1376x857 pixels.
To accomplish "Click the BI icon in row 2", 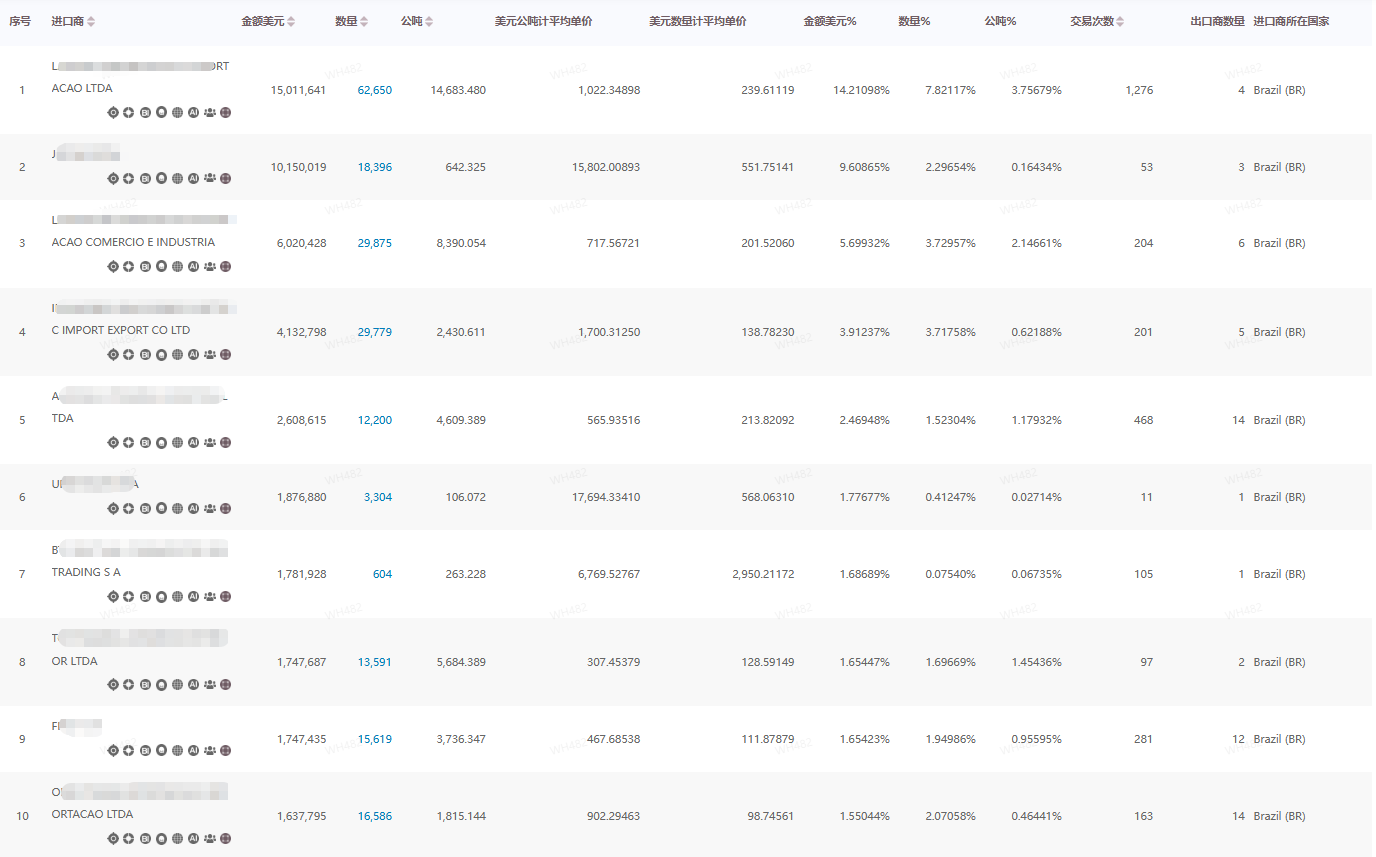I will [145, 179].
